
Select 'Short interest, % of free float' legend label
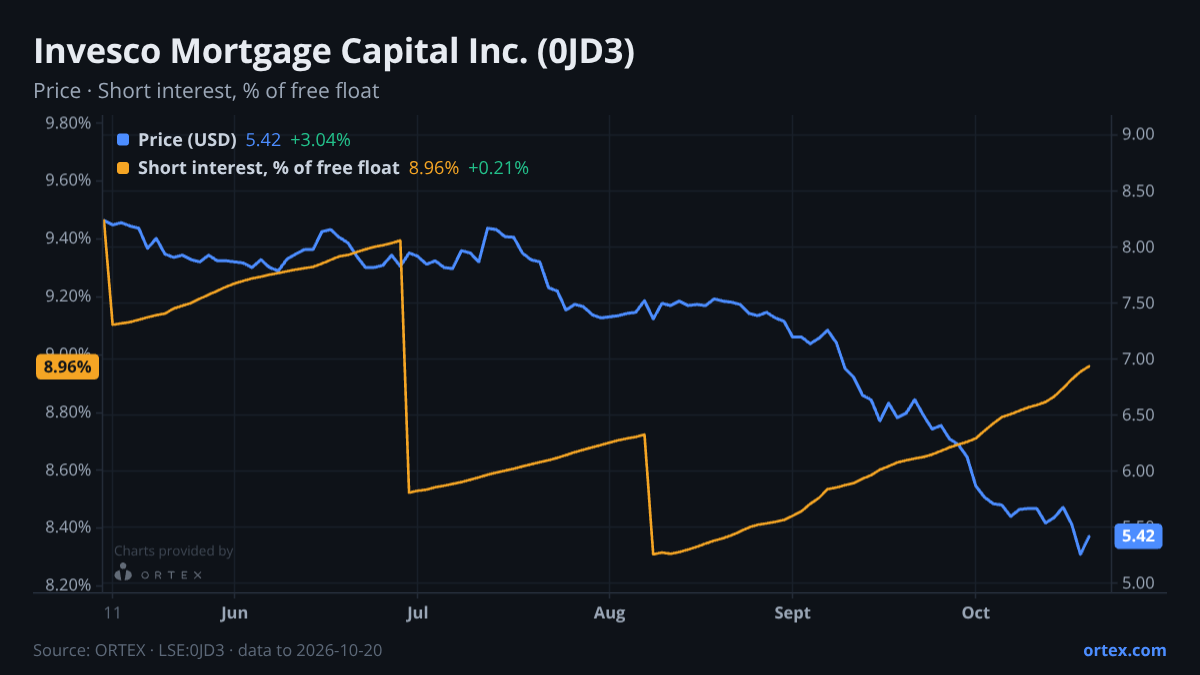point(268,168)
